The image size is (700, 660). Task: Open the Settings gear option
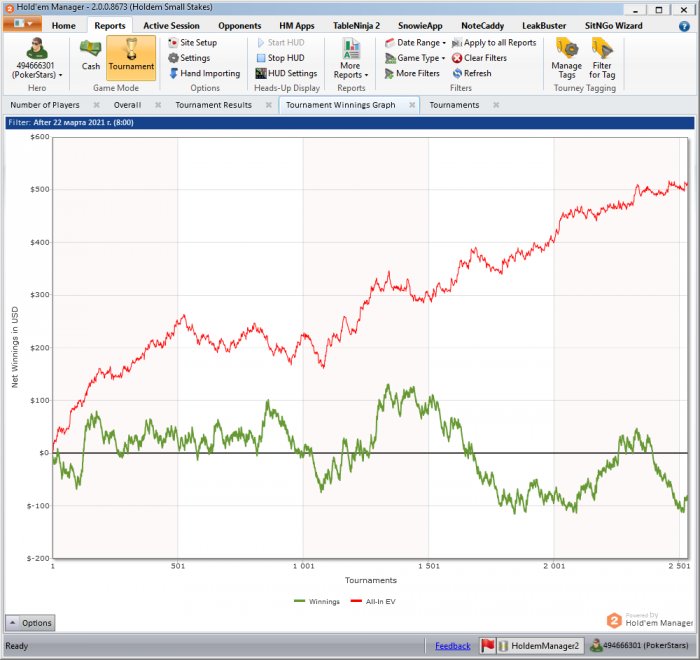pyautogui.click(x=189, y=58)
